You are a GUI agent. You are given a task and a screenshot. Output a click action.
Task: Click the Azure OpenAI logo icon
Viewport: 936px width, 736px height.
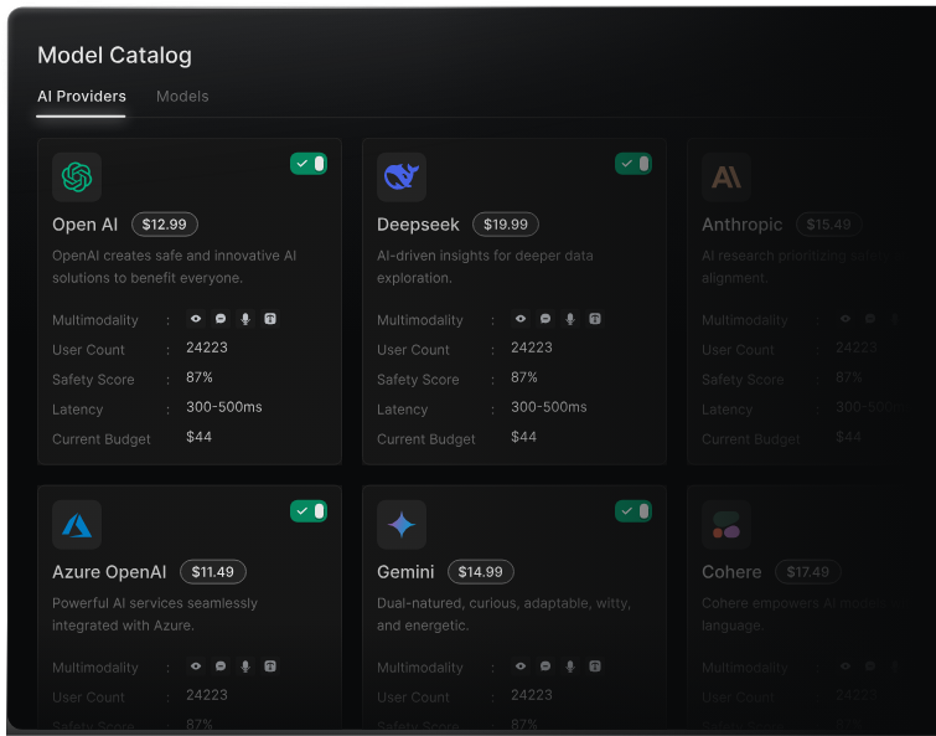point(77,525)
